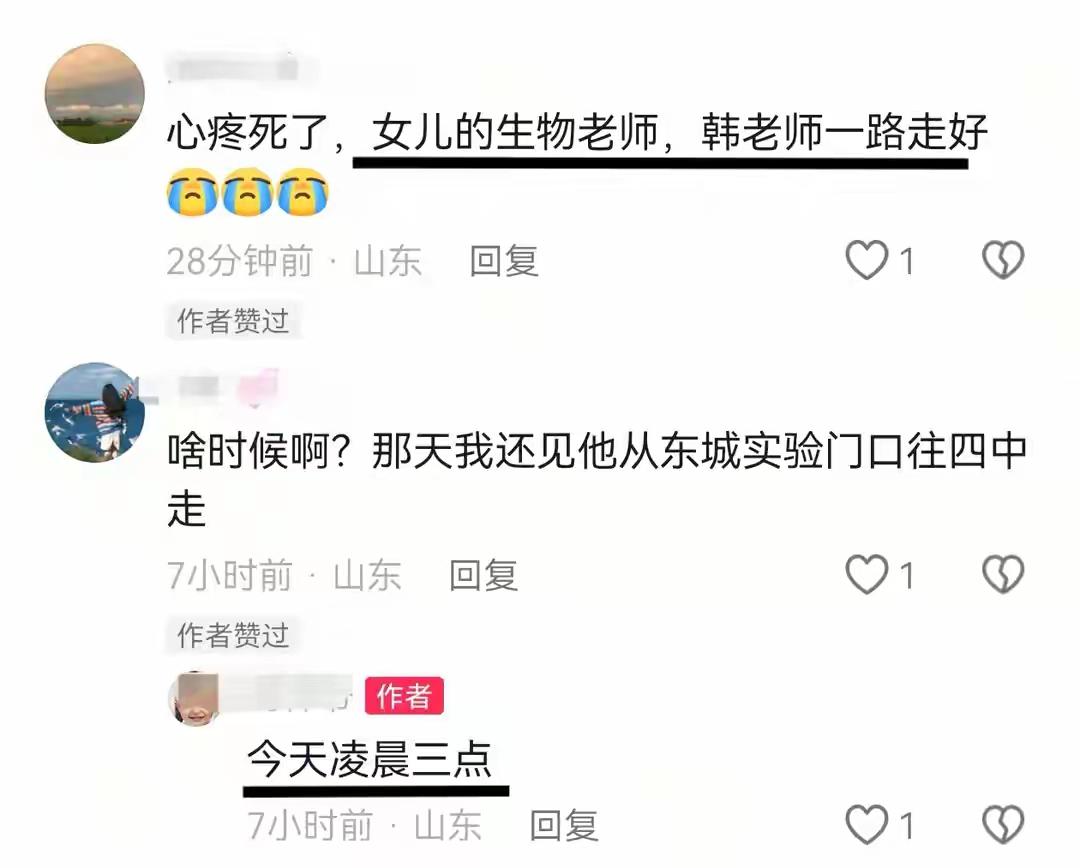
Task: Dislike the 啥时候啊 comment
Action: tap(1003, 575)
